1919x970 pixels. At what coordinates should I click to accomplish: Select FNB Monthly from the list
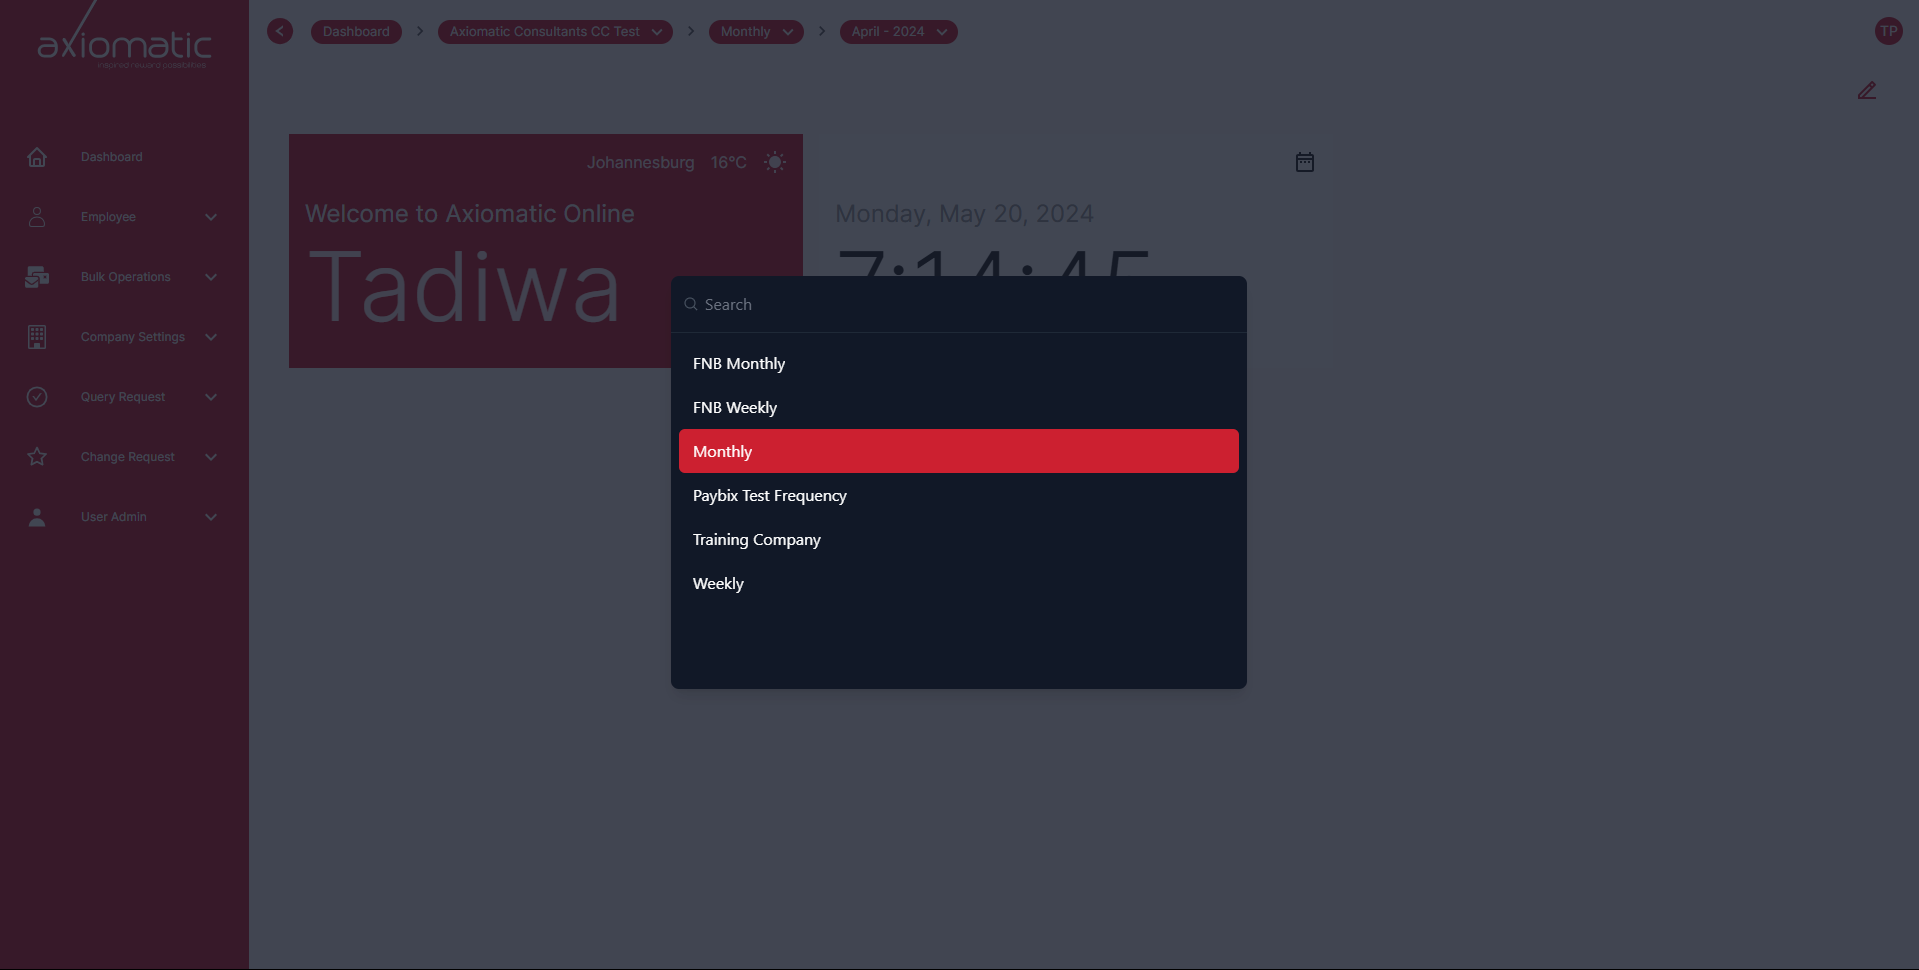click(739, 364)
